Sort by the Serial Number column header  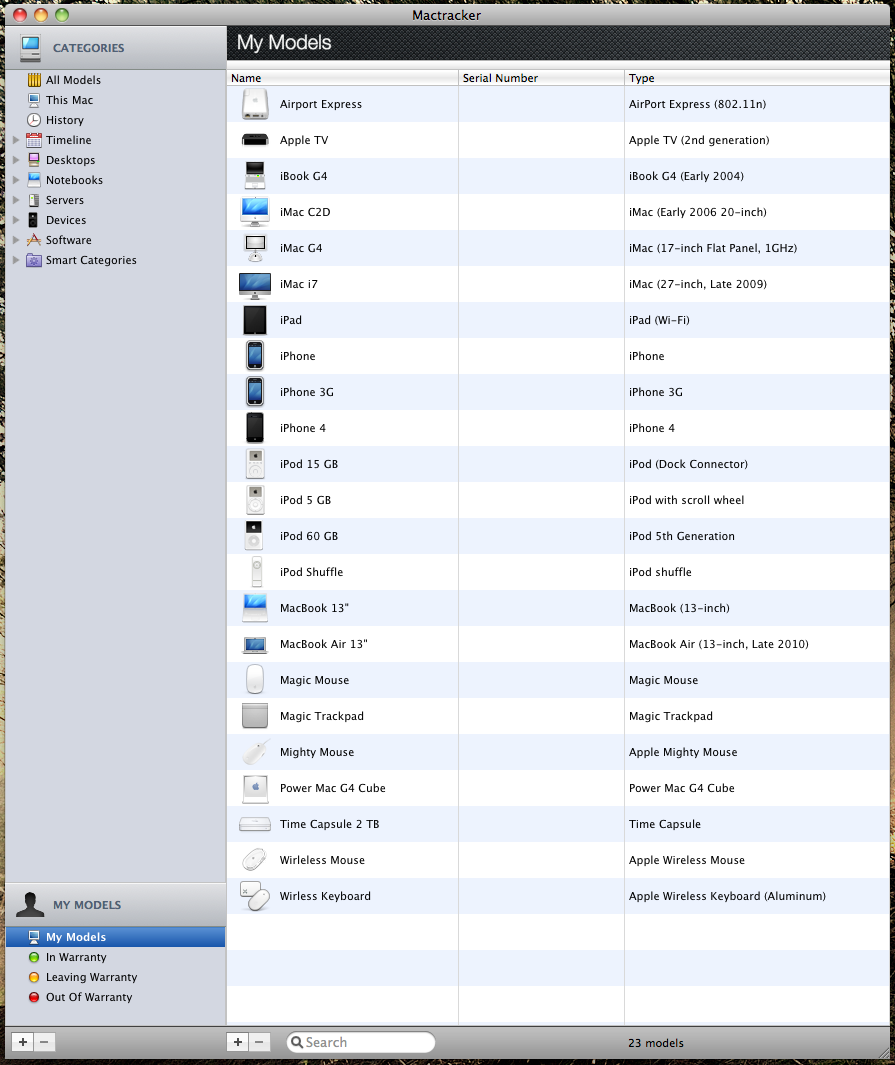(x=541, y=78)
